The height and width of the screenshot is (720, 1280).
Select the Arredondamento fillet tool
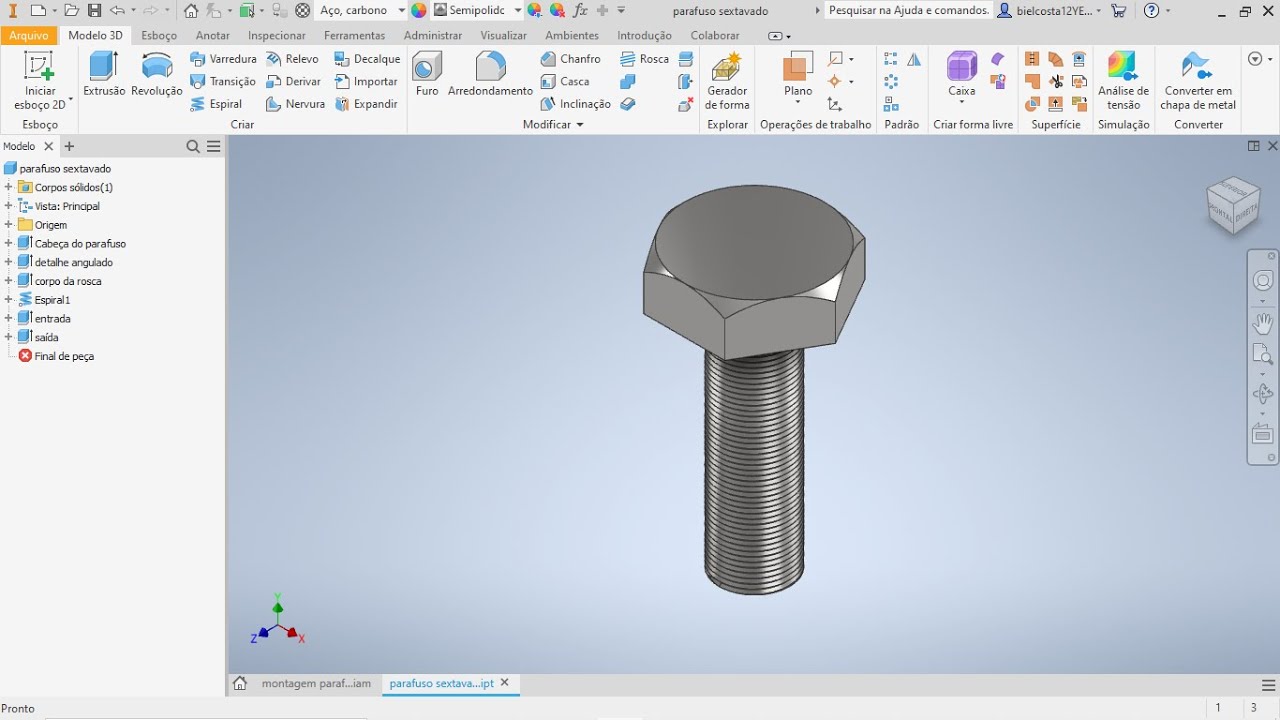click(490, 74)
